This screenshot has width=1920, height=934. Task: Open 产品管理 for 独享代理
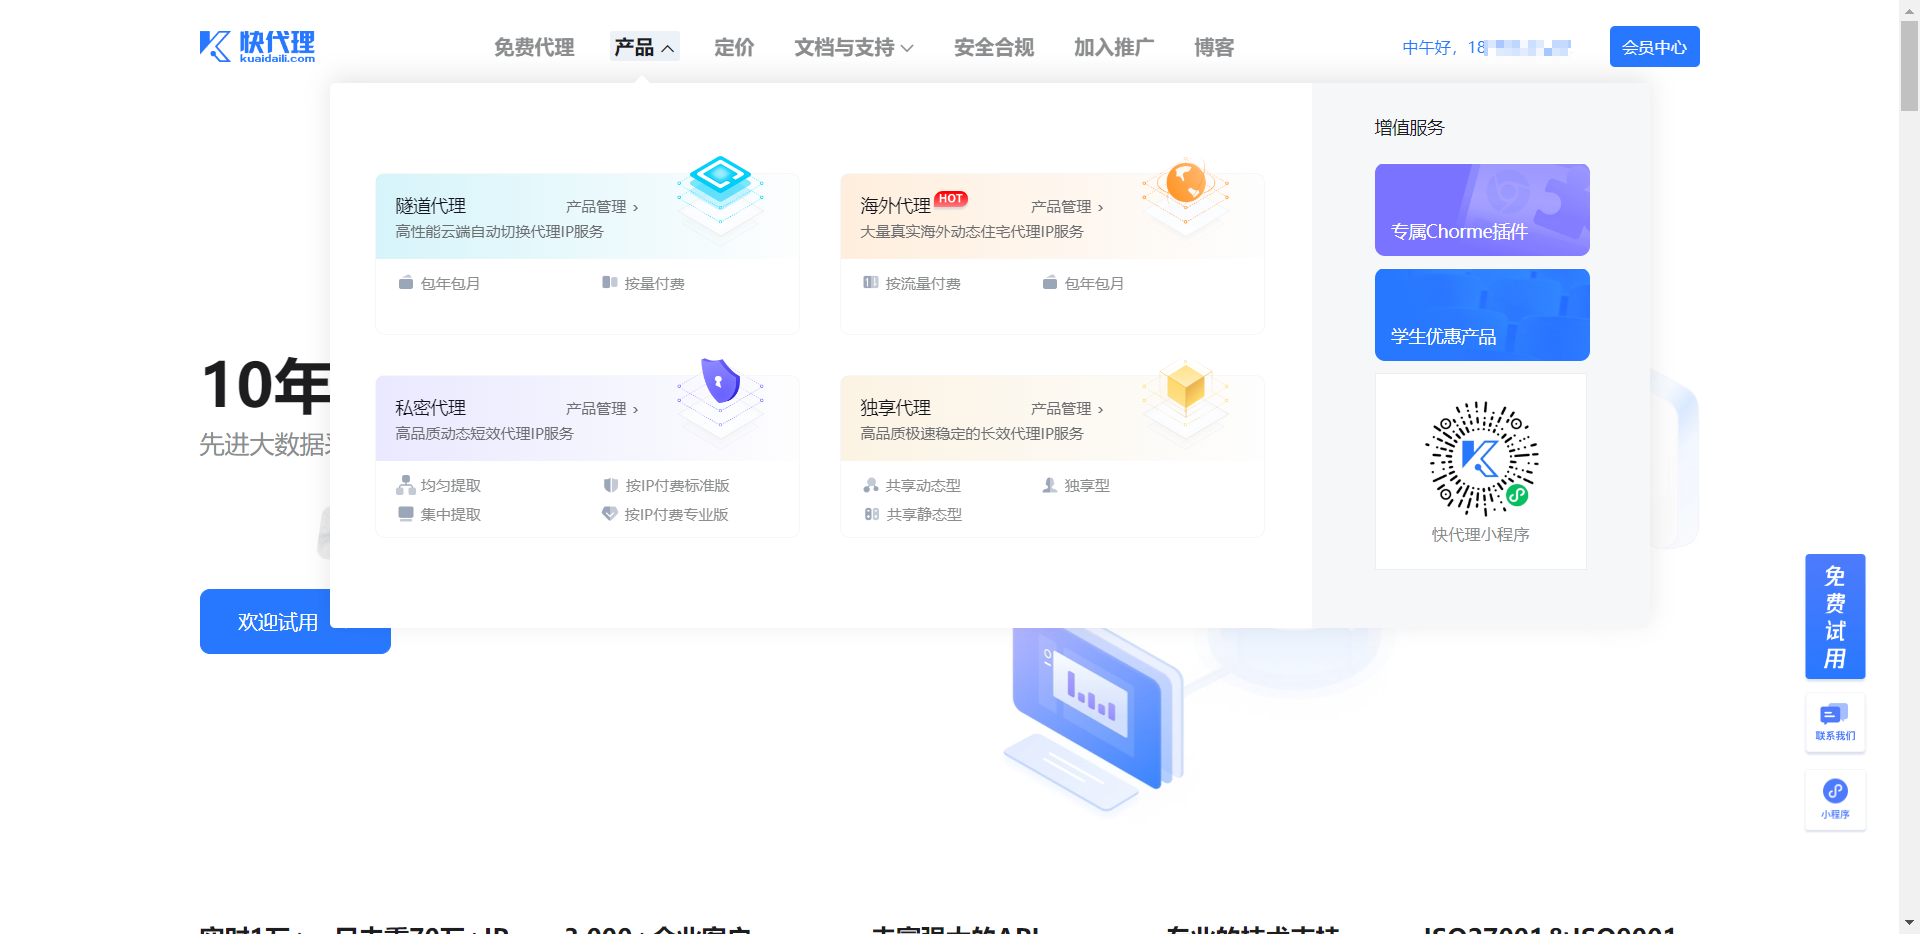point(1067,409)
